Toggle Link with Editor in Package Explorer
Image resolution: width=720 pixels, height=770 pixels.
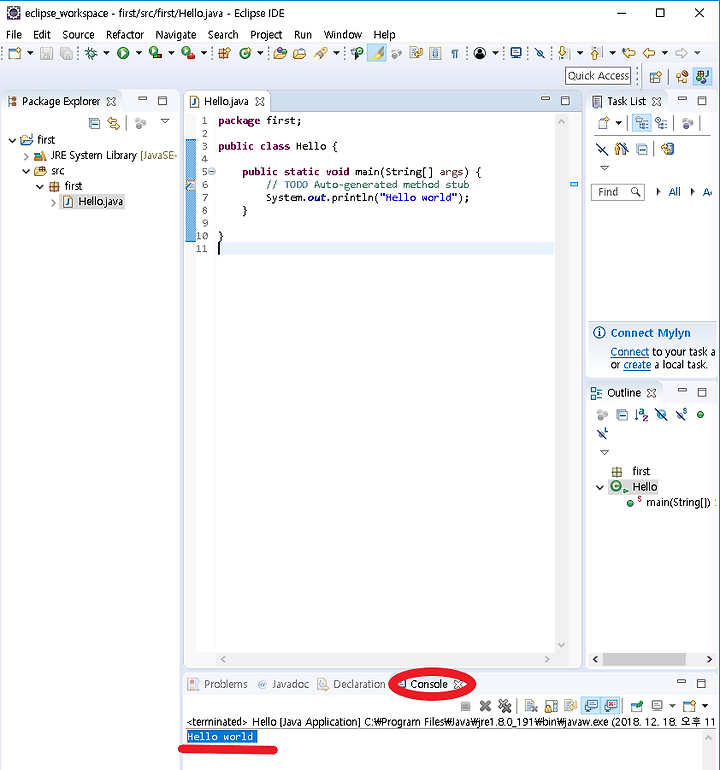(x=113, y=123)
